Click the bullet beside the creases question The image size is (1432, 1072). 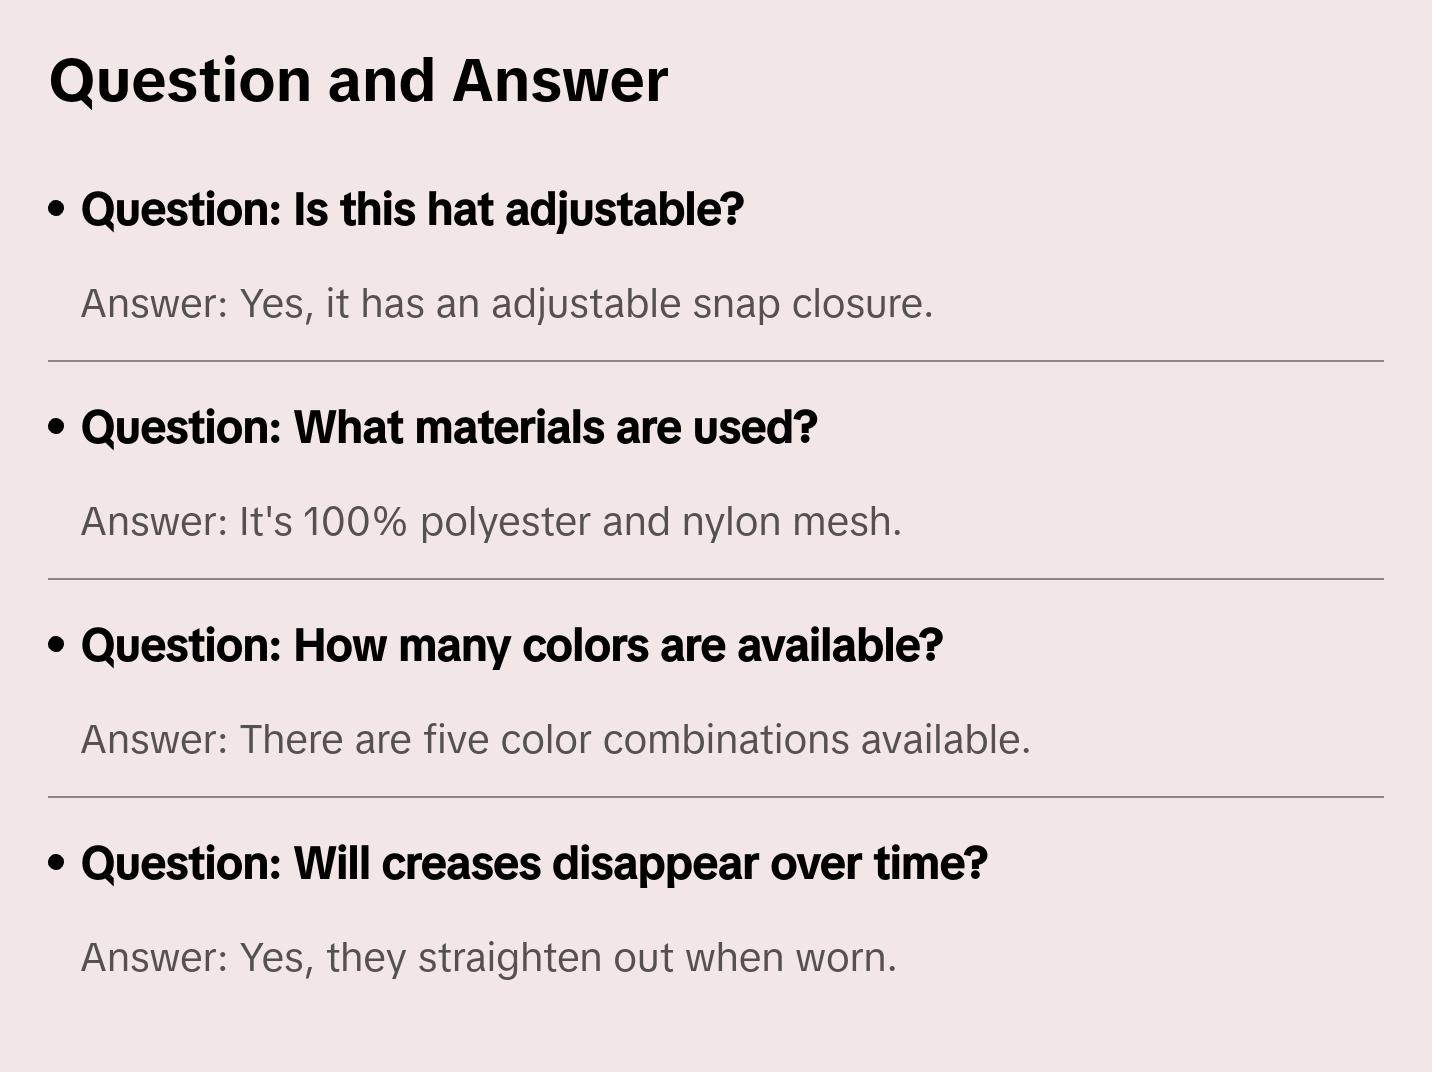pos(57,863)
